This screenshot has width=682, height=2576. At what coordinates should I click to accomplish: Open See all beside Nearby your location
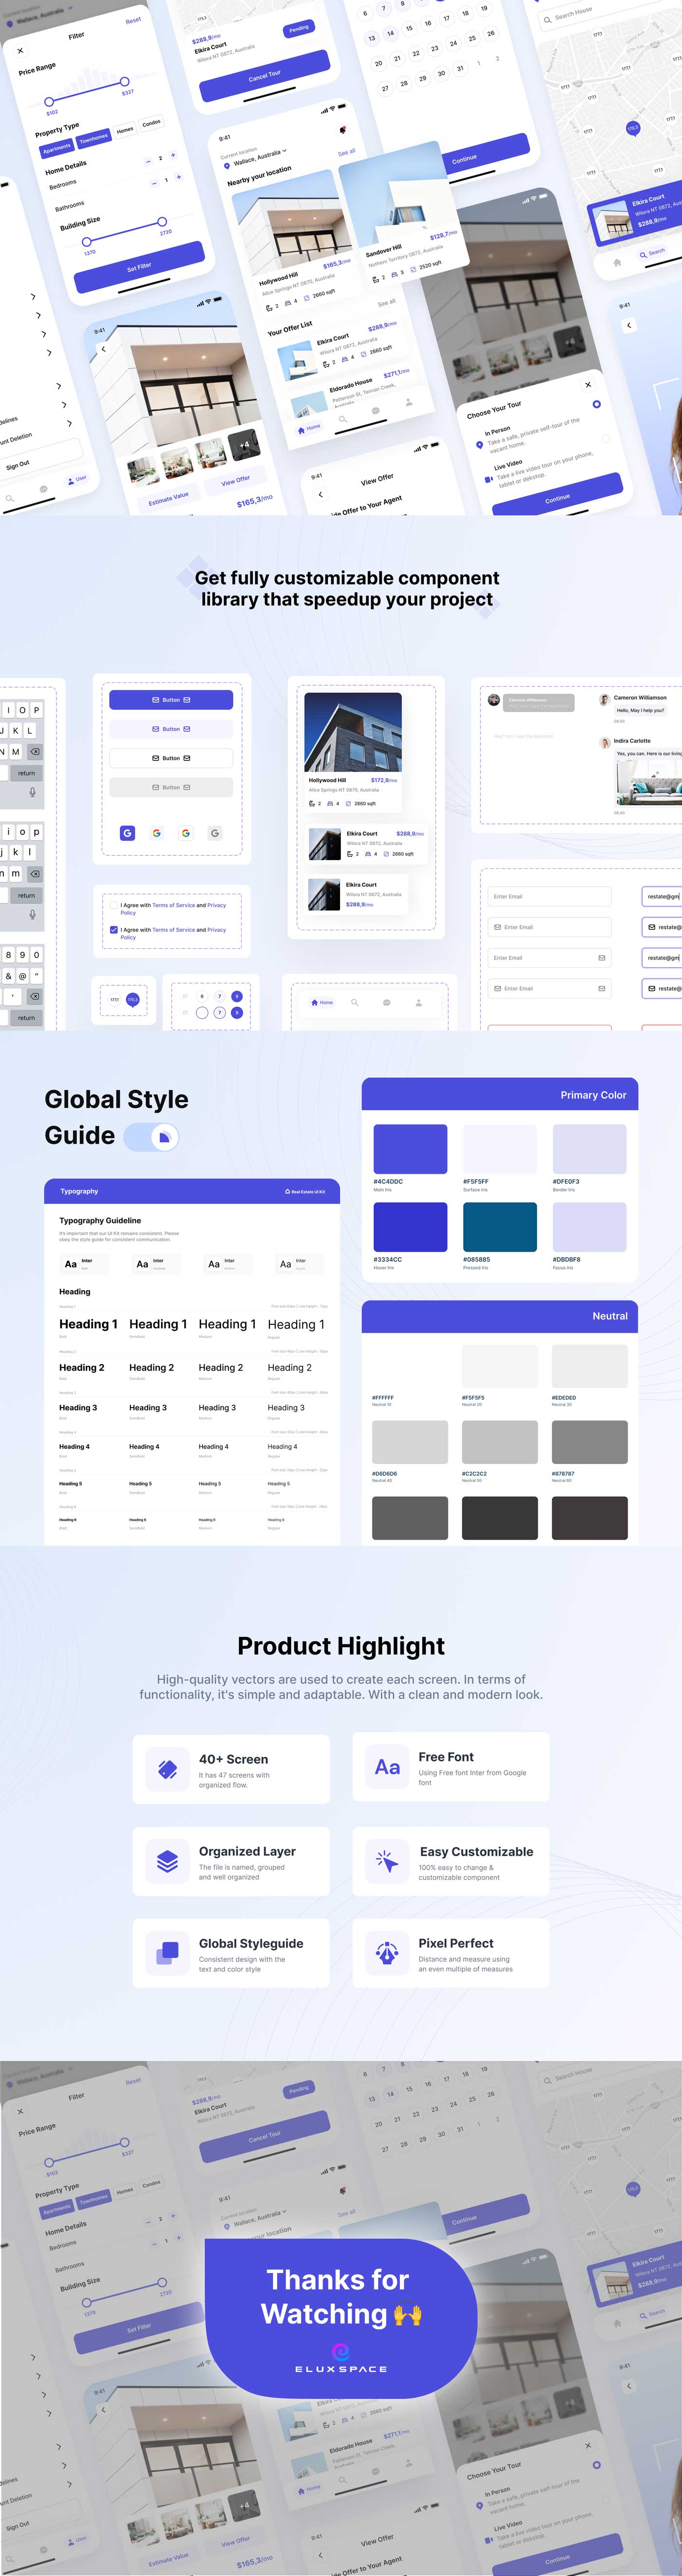346,153
